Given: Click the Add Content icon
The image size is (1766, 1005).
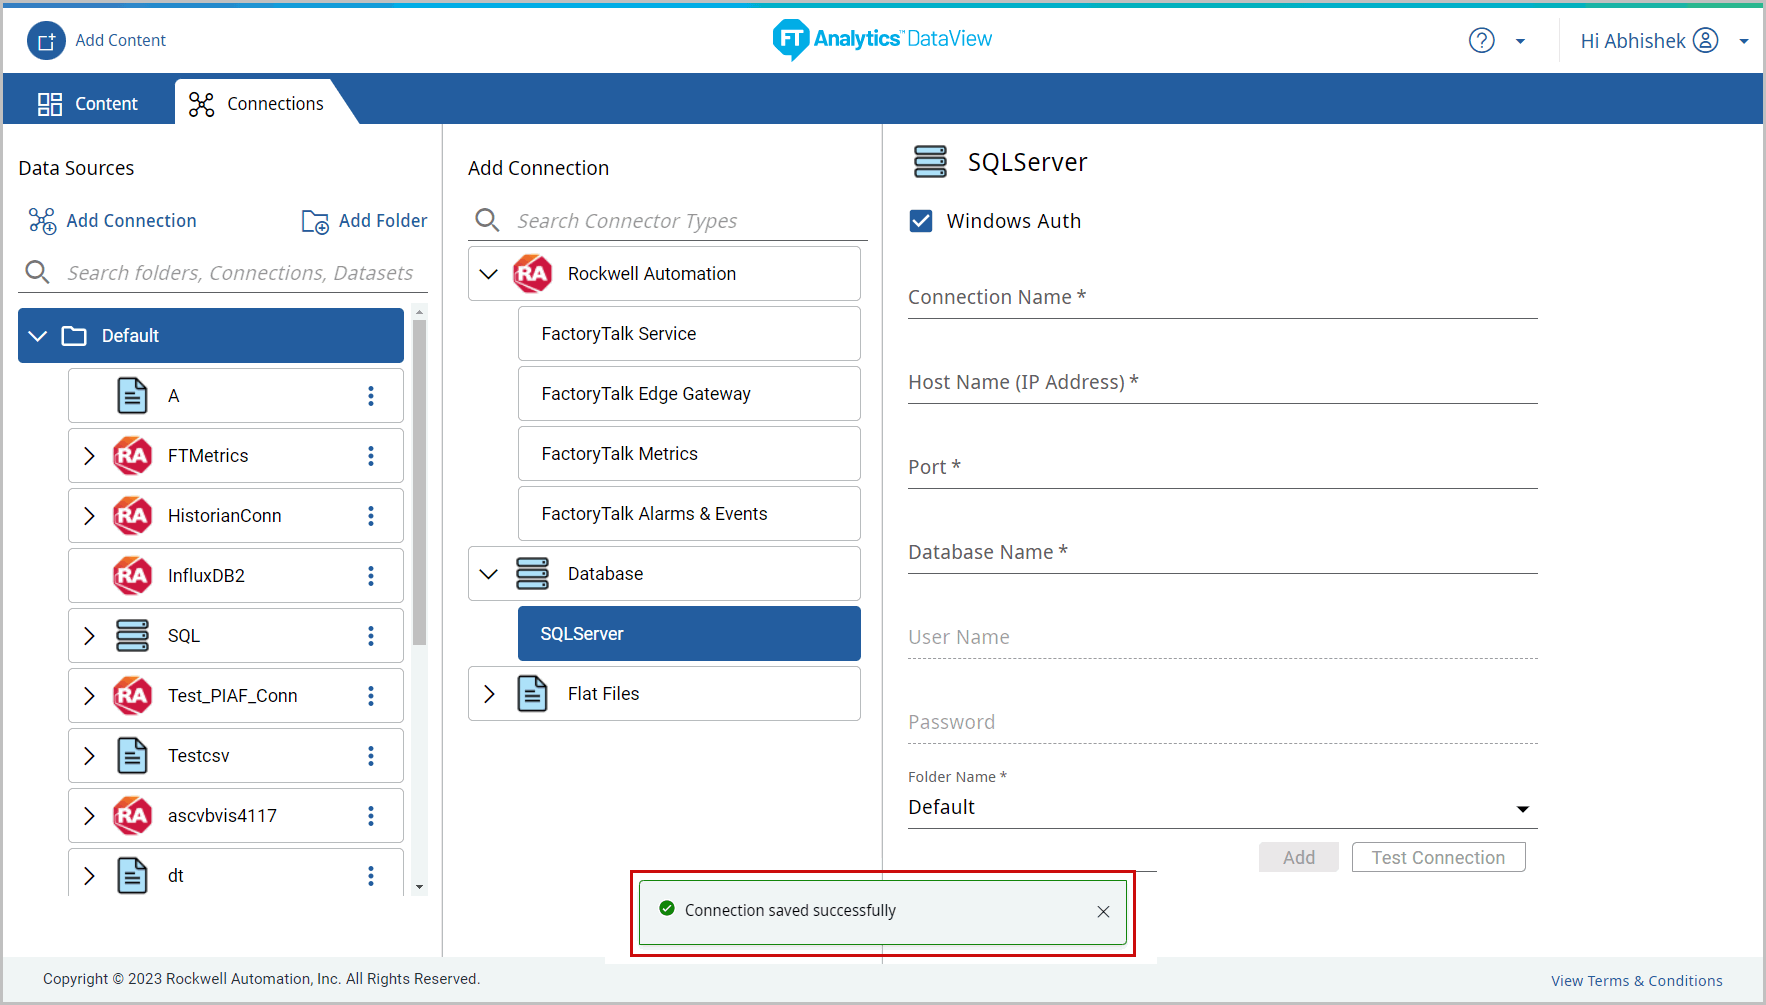Looking at the screenshot, I should (46, 41).
